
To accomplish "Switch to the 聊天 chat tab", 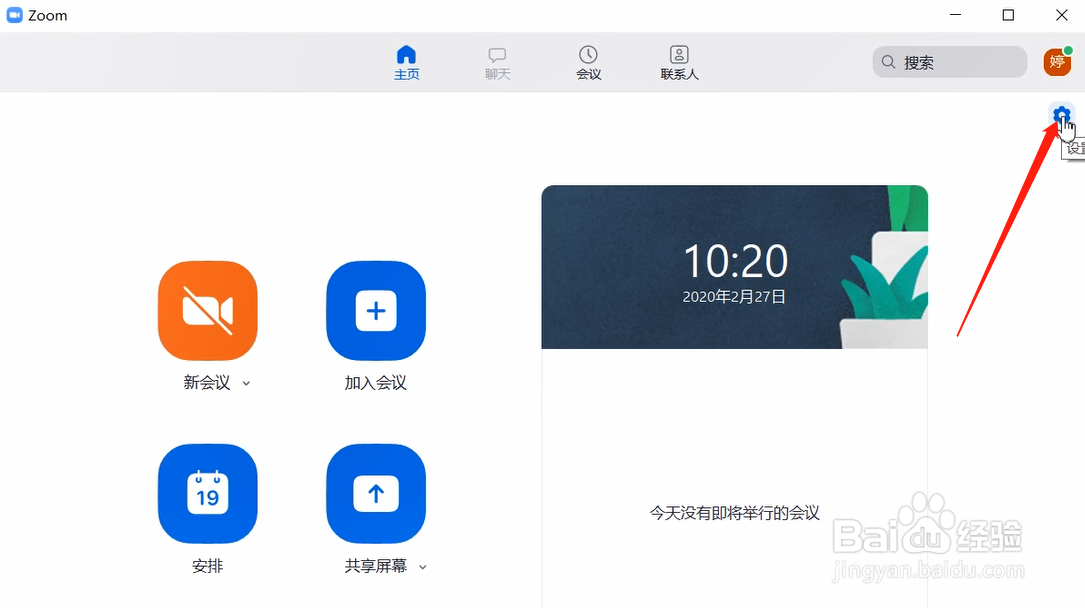I will (x=497, y=62).
